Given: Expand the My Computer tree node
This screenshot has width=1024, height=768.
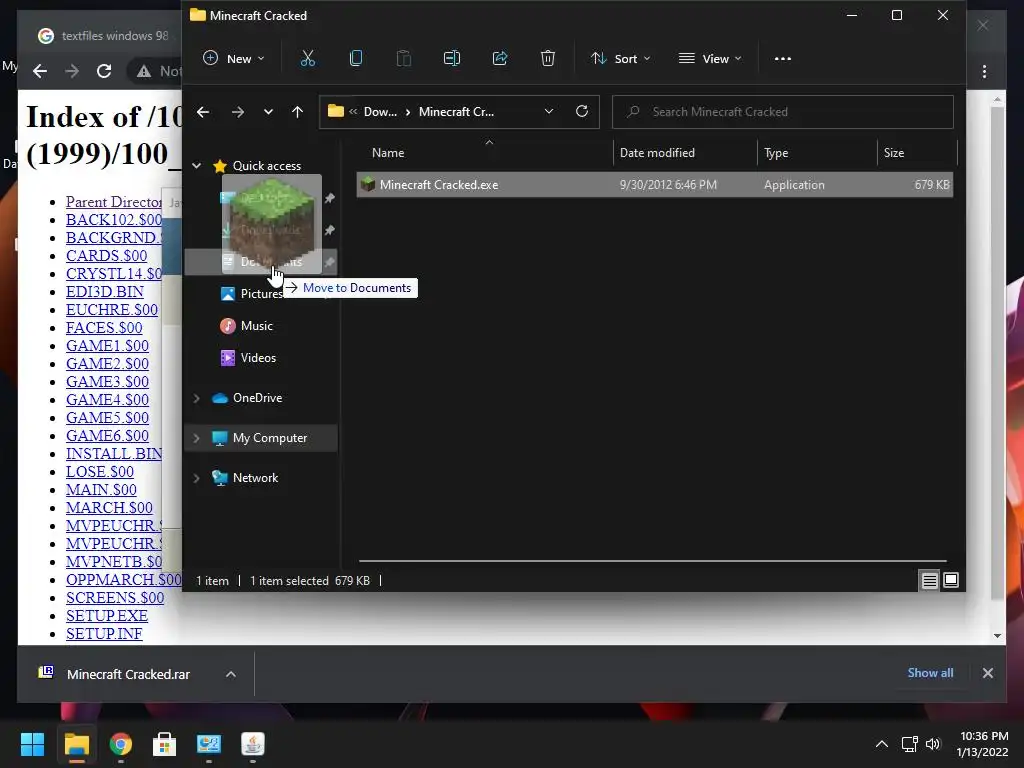Looking at the screenshot, I should pos(197,438).
